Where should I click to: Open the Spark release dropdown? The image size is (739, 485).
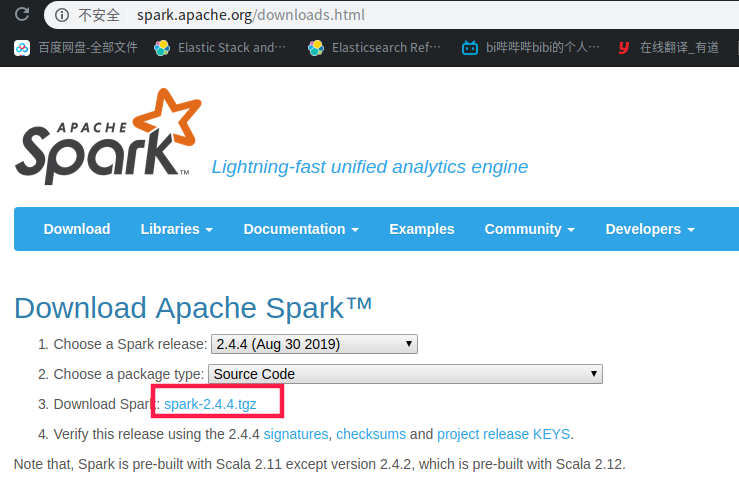pyautogui.click(x=314, y=344)
